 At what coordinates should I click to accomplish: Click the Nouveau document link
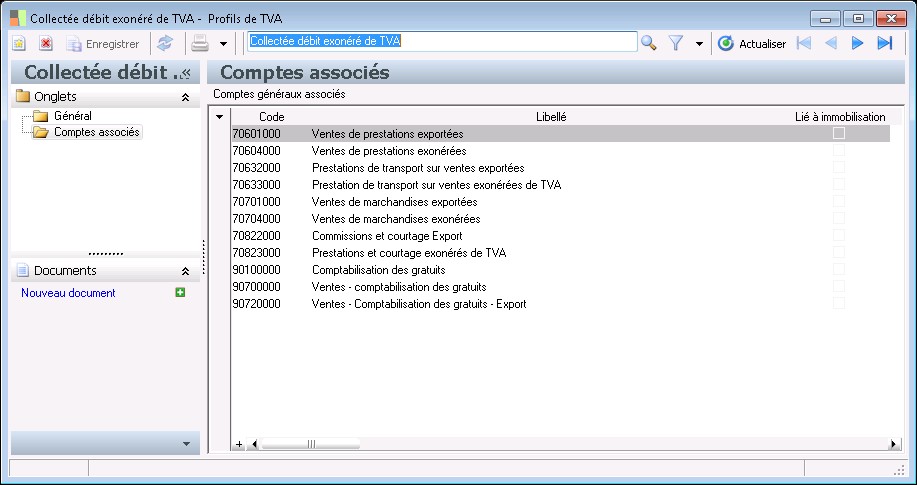pyautogui.click(x=68, y=293)
